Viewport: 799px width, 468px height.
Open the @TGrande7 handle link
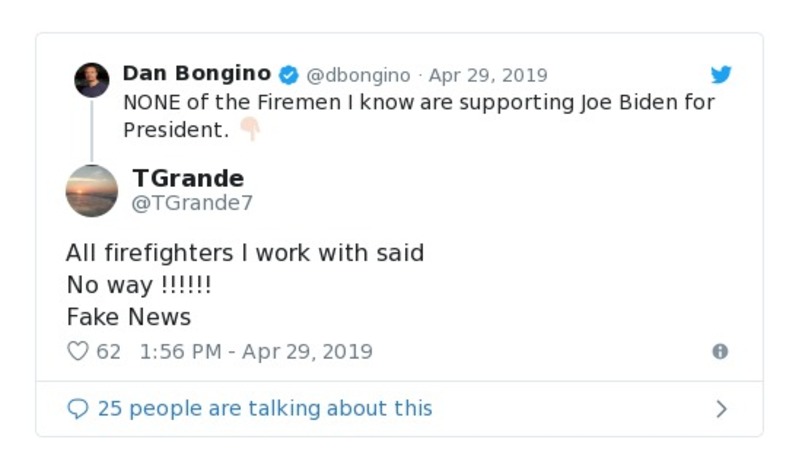(x=192, y=202)
